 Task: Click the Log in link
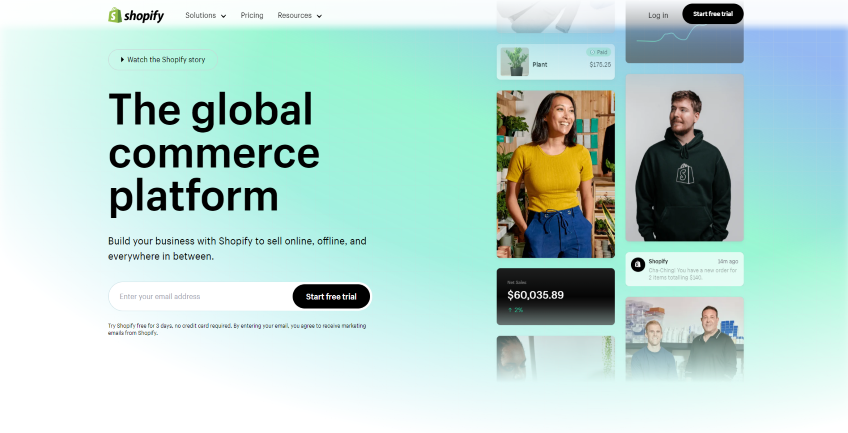pyautogui.click(x=658, y=16)
